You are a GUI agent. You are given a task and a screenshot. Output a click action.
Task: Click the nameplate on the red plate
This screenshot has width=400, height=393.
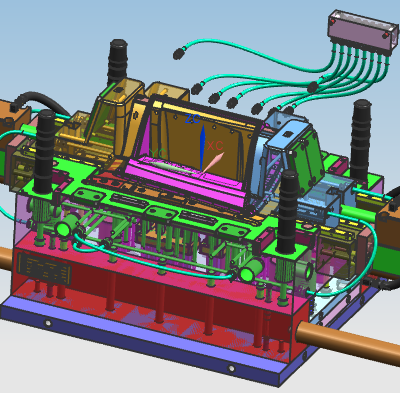click(x=44, y=269)
